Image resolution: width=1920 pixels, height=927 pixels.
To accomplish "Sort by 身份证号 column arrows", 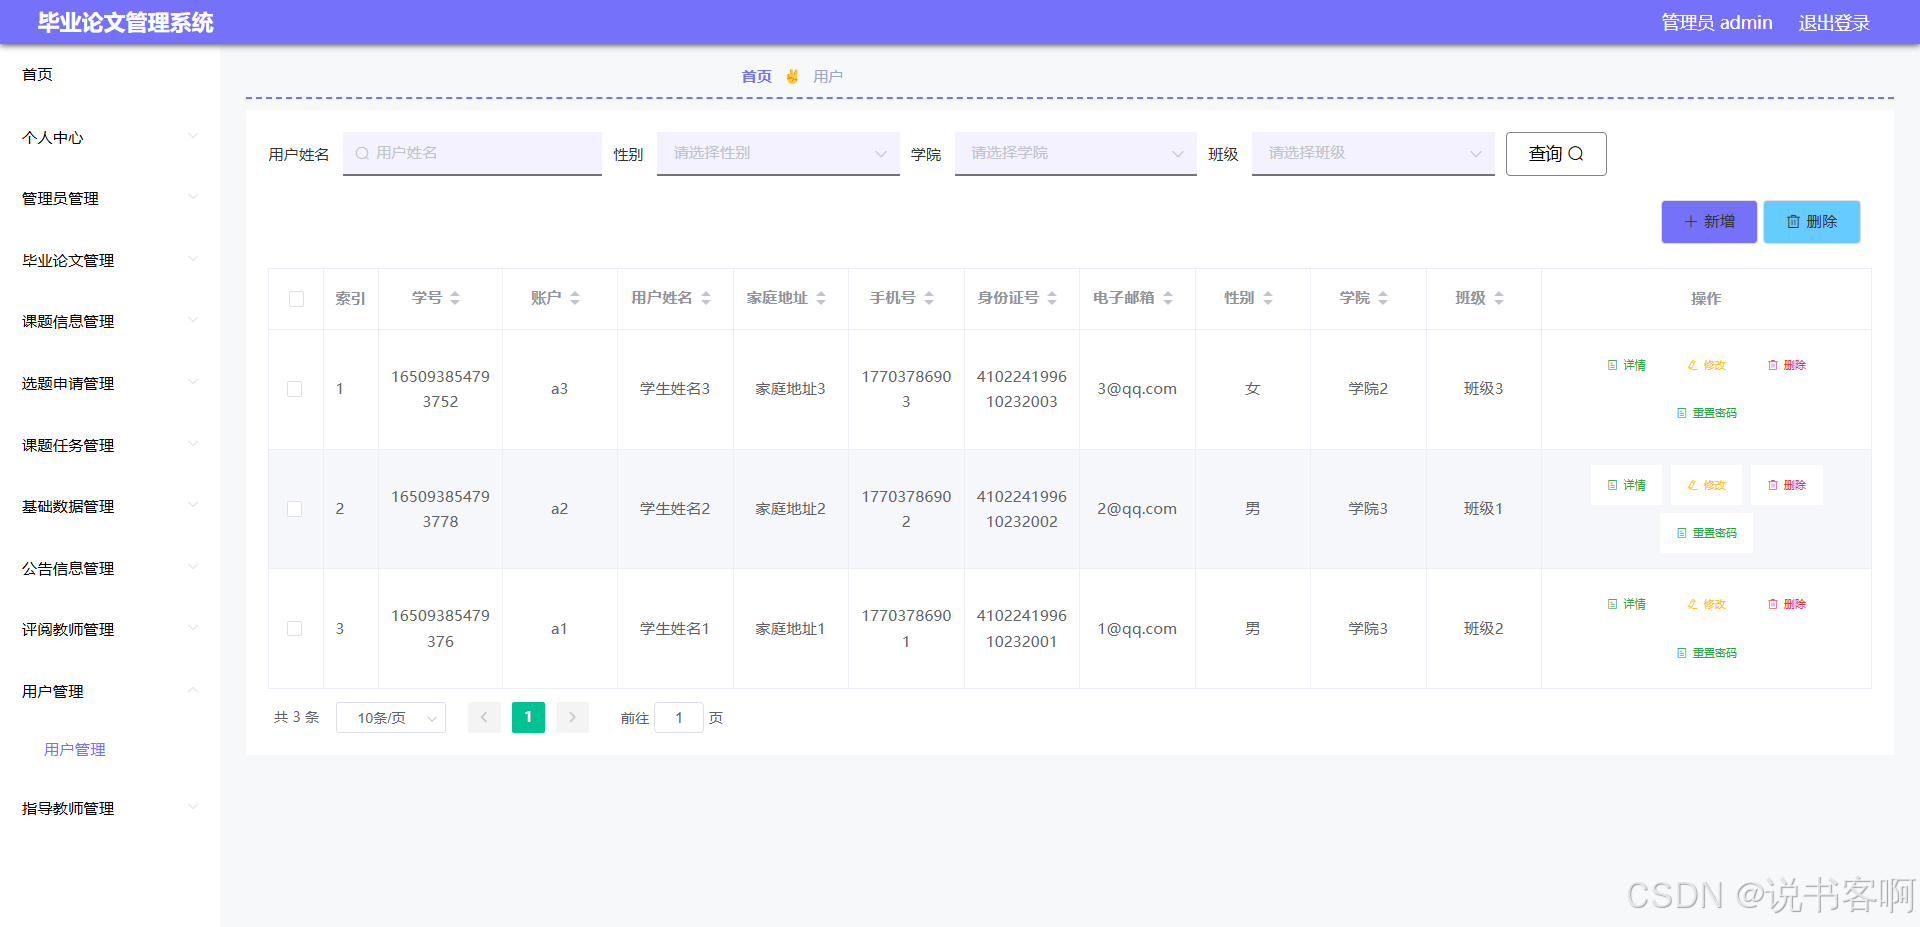I will tap(1052, 298).
